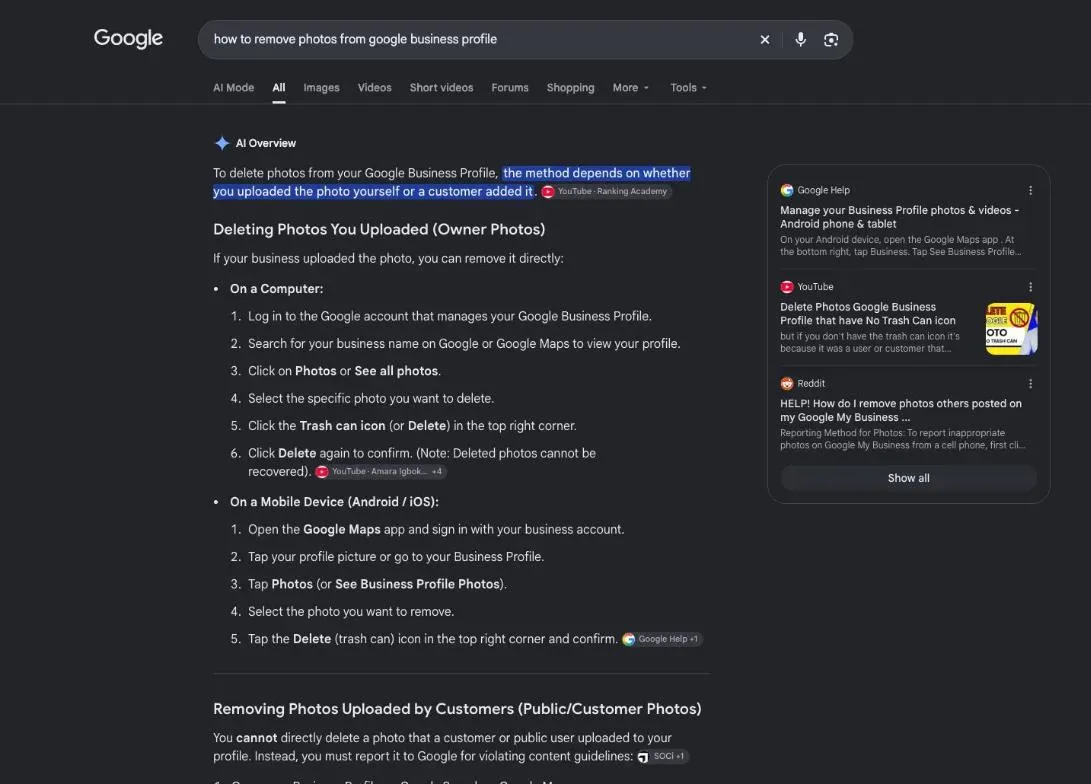Open the Reddit 'HELP! How do I remove photos' link

900,410
